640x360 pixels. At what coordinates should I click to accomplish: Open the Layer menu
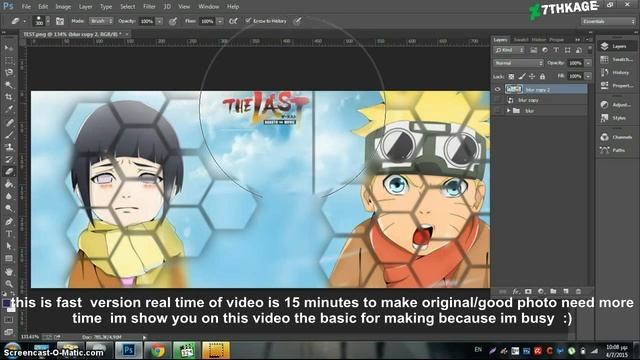point(85,7)
